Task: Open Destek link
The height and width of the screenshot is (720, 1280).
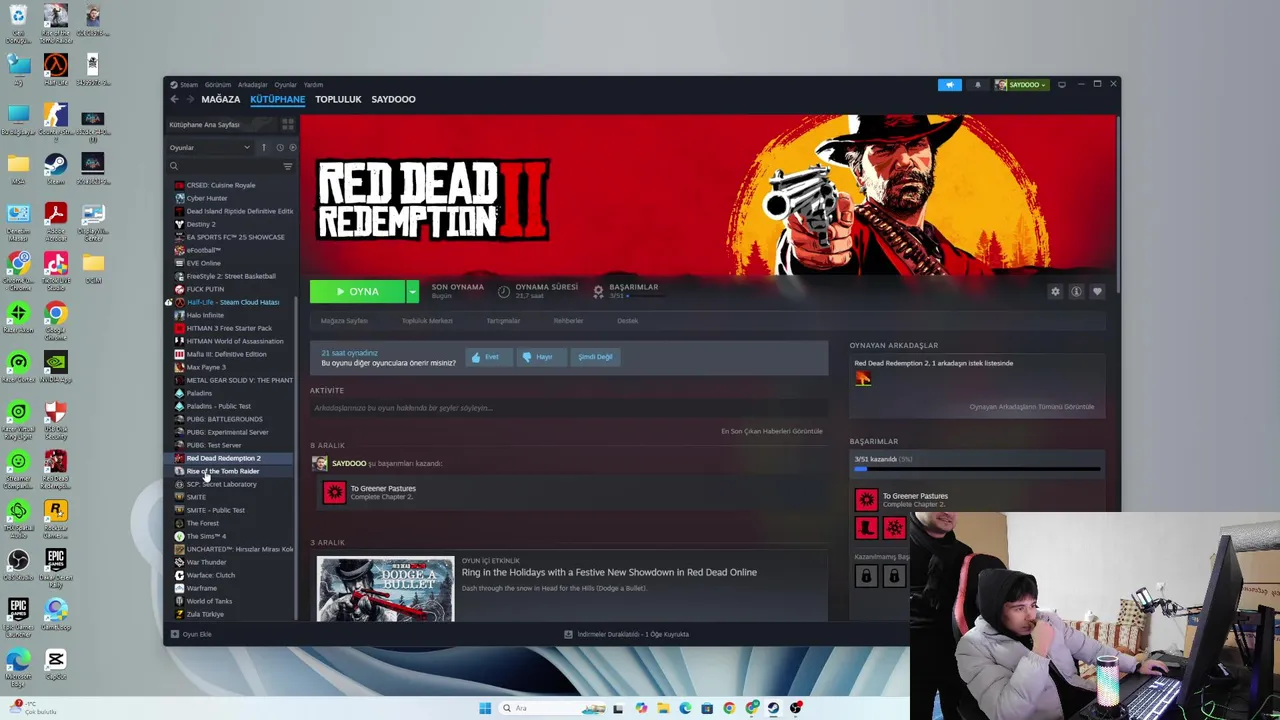Action: click(x=627, y=321)
